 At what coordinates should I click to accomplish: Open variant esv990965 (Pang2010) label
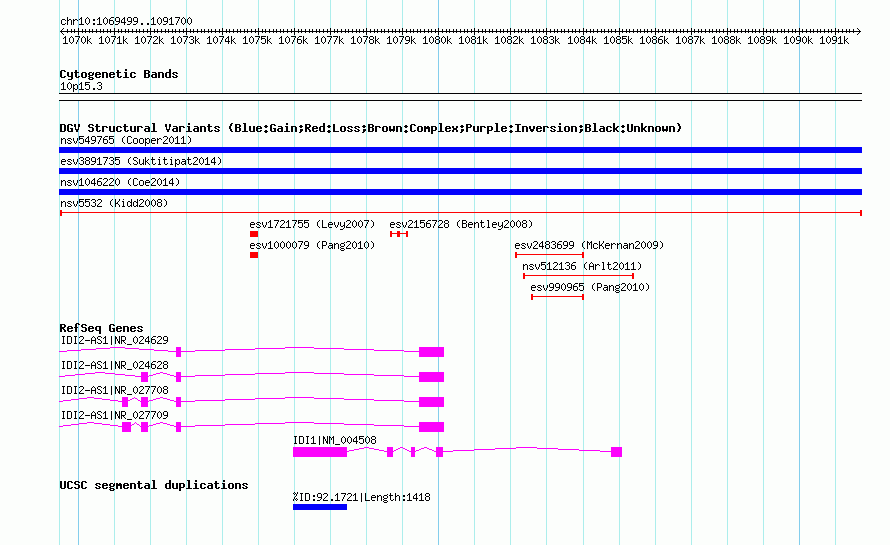[x=590, y=287]
